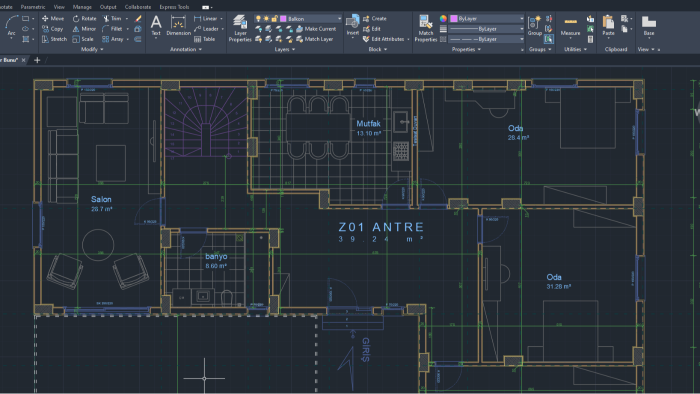Click the Base view tool

(649, 25)
